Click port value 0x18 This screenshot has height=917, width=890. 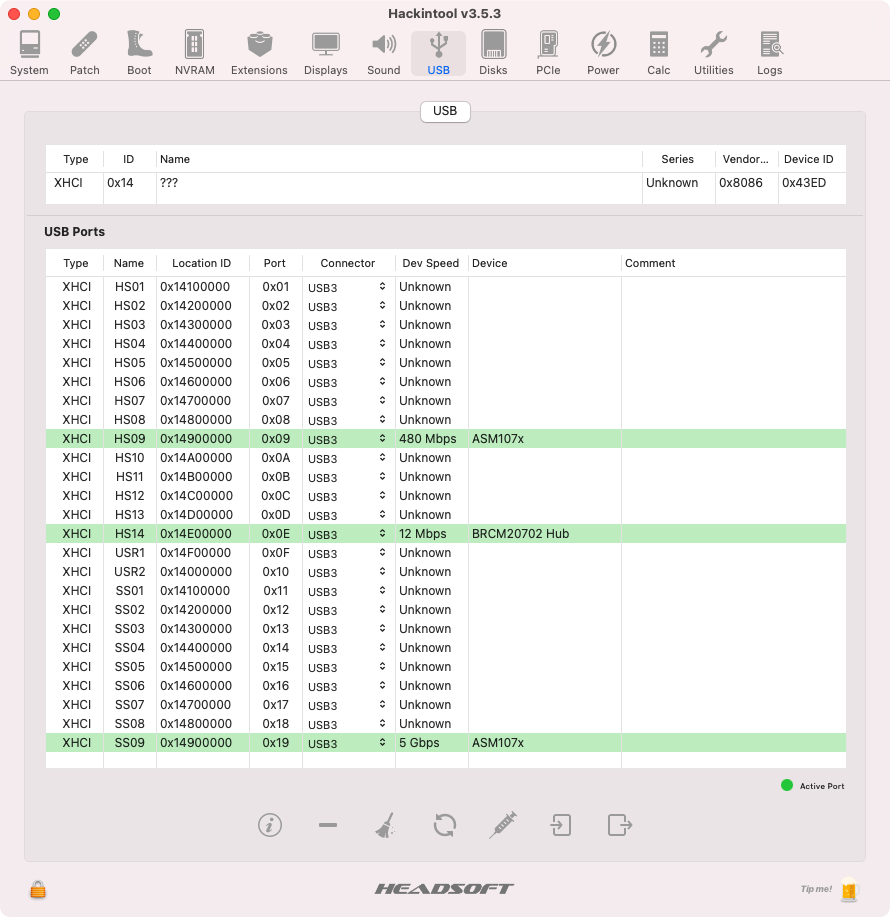(276, 723)
